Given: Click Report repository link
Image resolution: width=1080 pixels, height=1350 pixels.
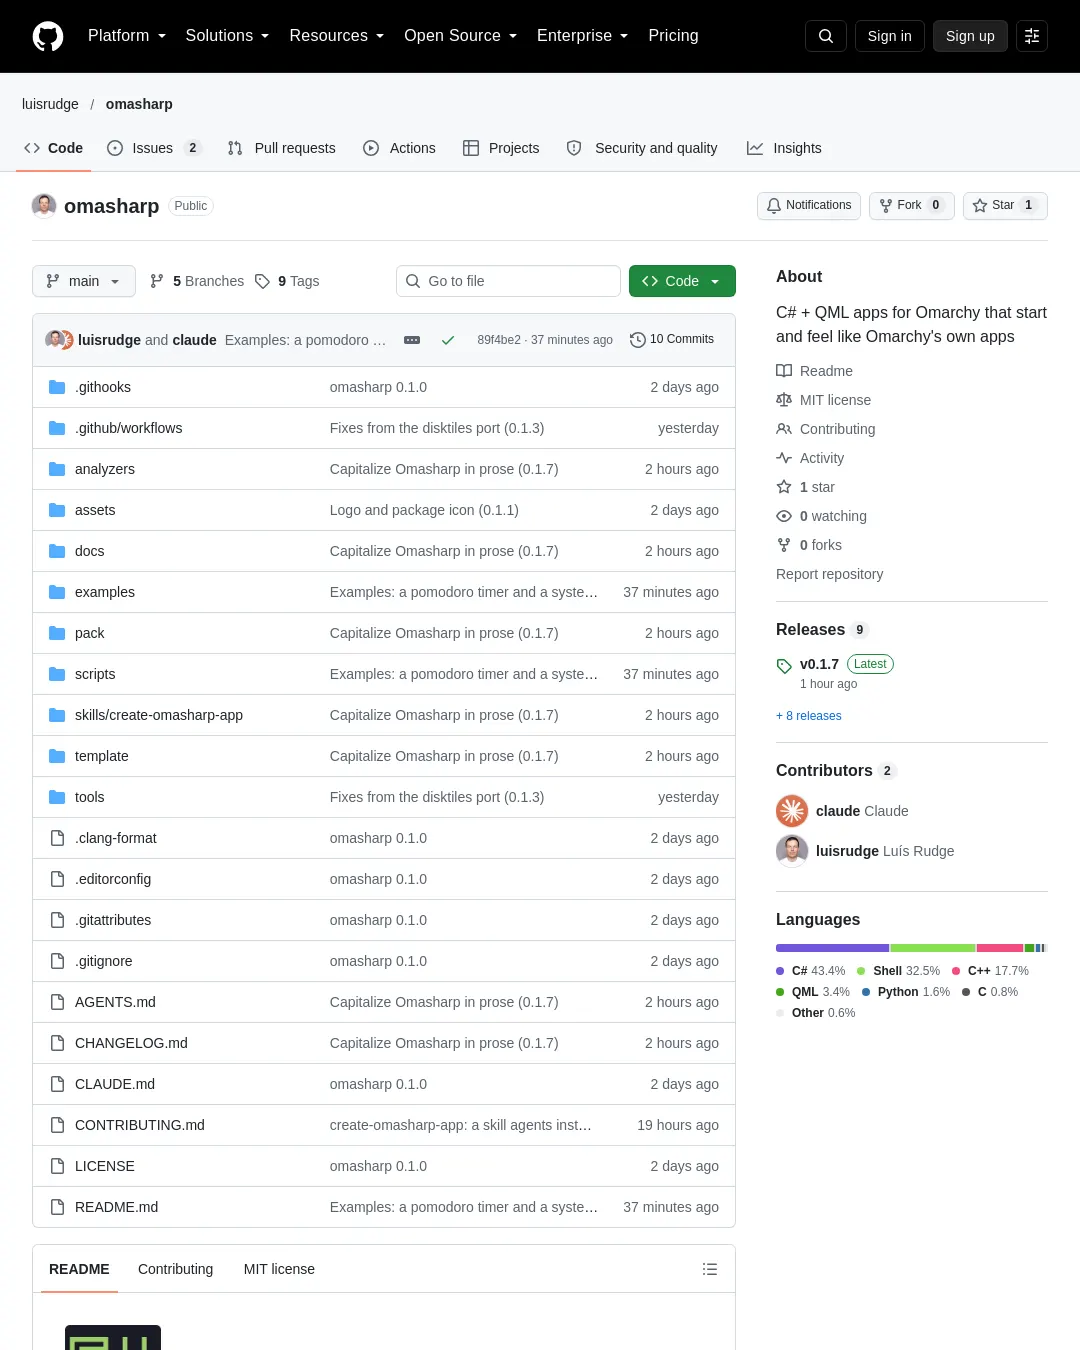Looking at the screenshot, I should coord(829,574).
